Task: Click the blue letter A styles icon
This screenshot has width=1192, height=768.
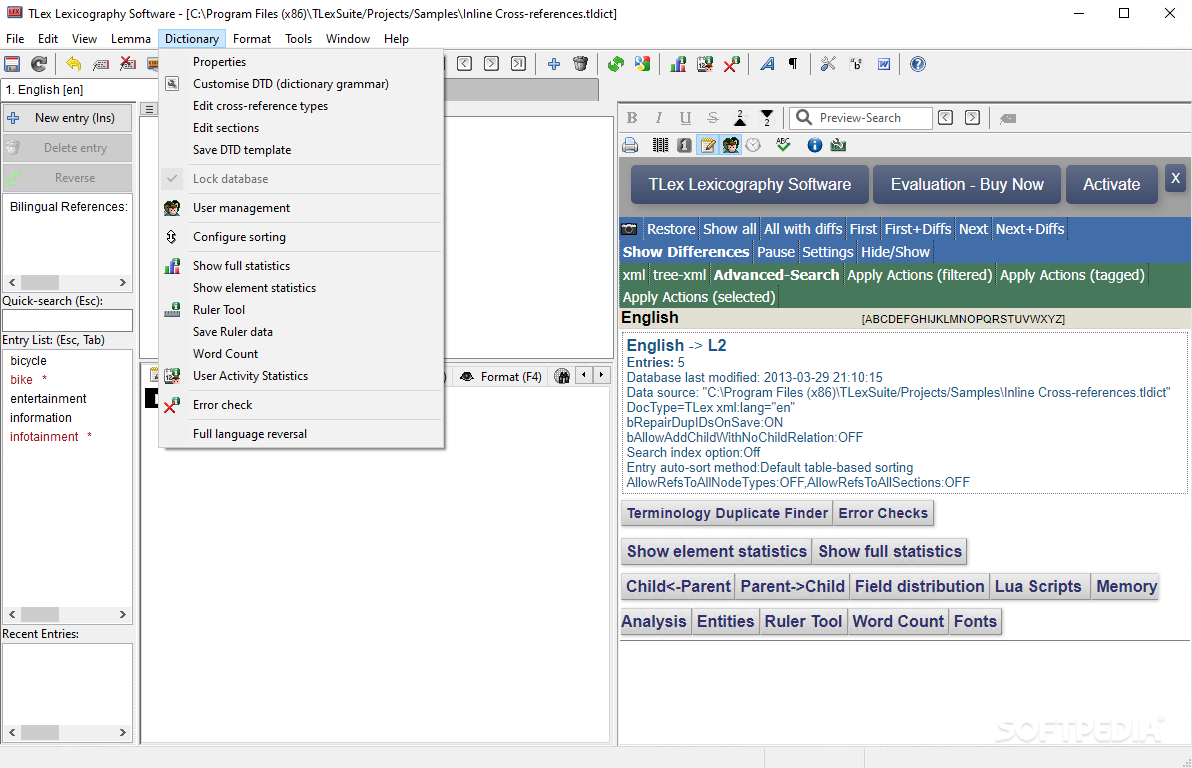Action: click(x=767, y=64)
